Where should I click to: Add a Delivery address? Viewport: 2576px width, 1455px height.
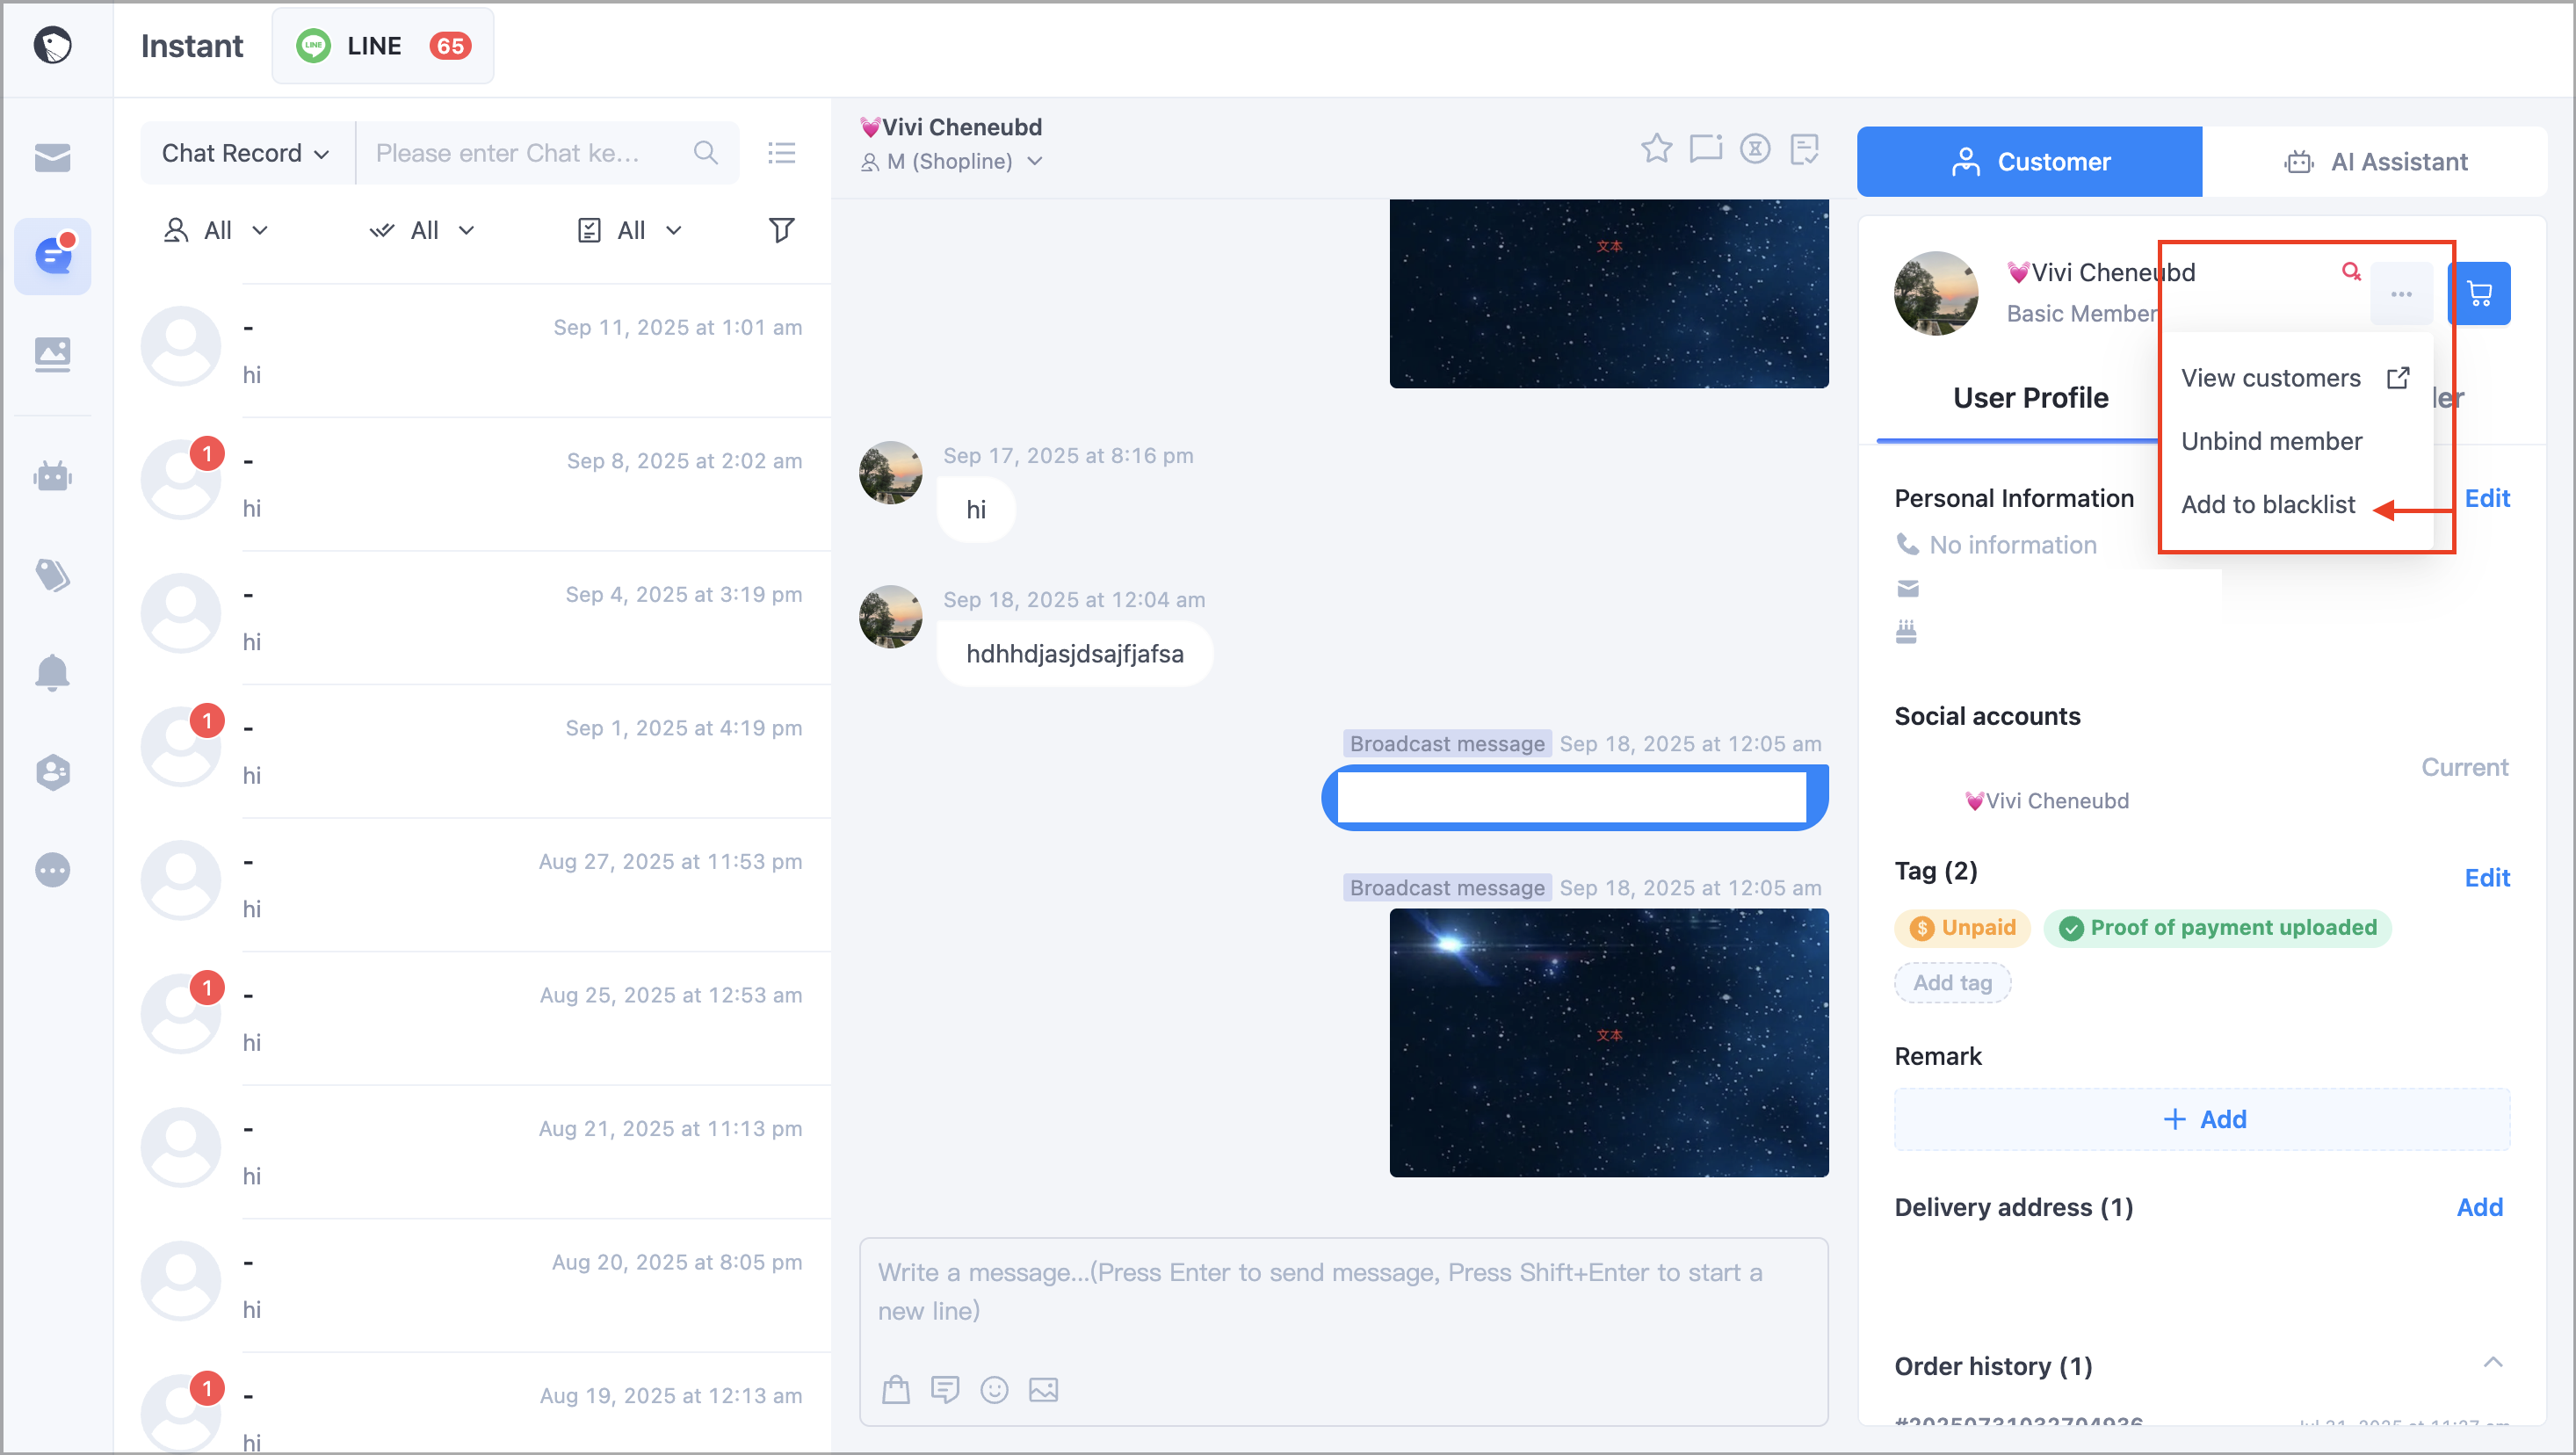(2479, 1206)
